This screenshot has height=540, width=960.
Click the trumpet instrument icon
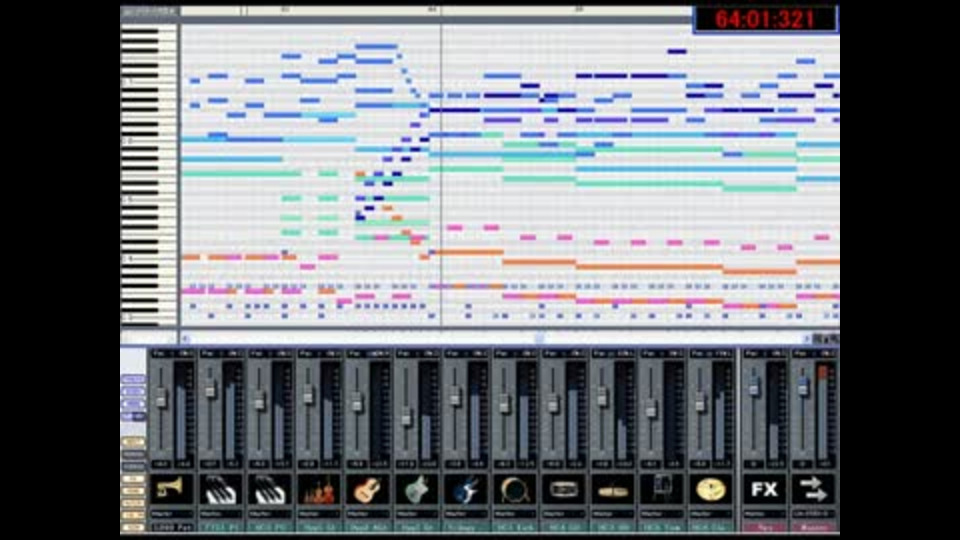tap(172, 490)
